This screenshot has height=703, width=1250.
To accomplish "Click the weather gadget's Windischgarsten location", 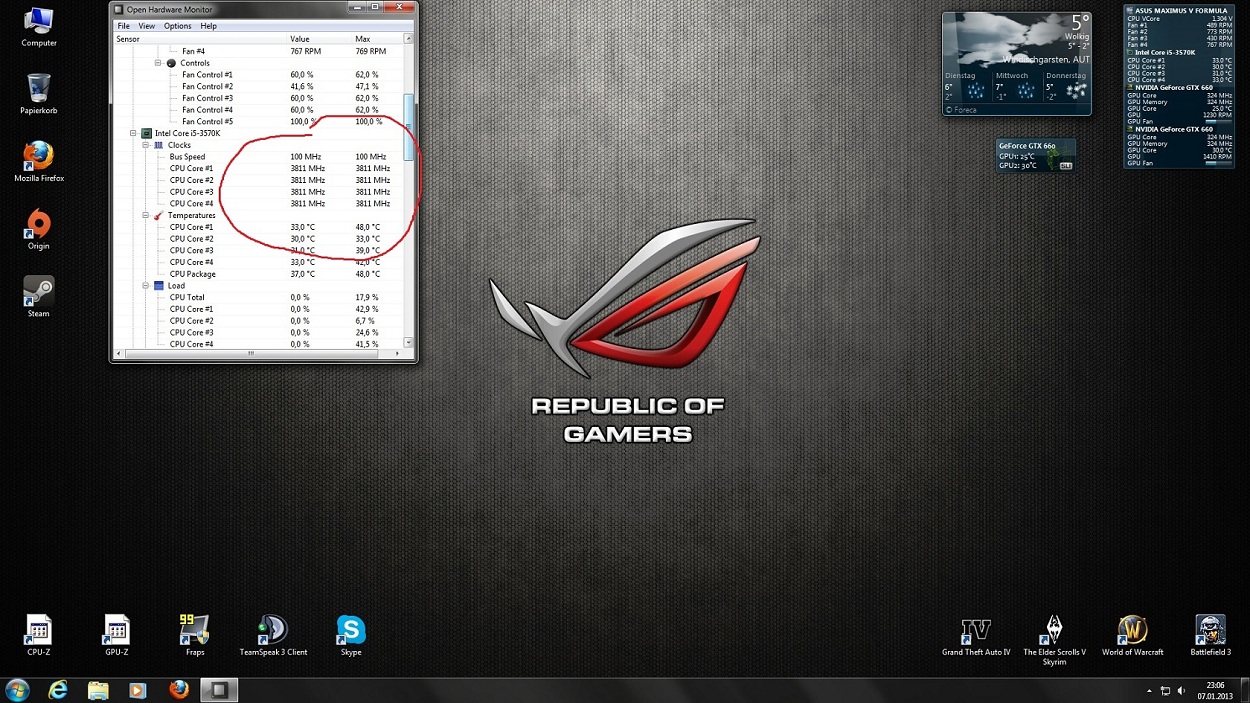I will [x=1047, y=60].
